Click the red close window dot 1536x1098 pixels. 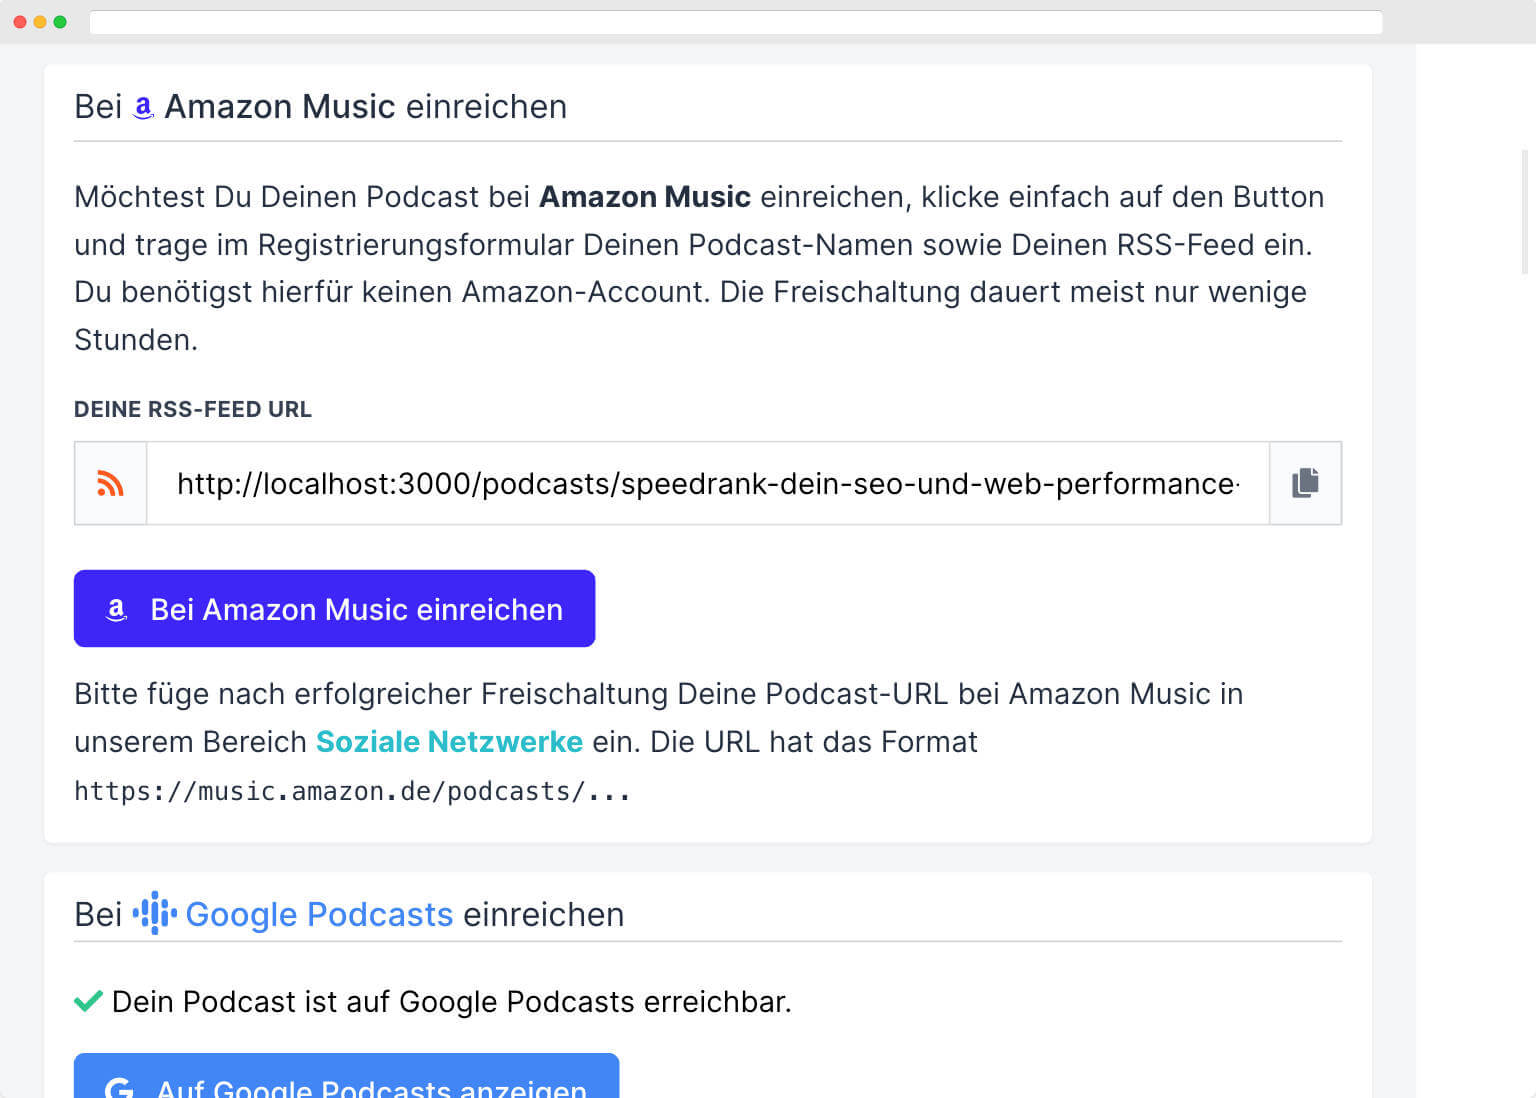tap(20, 22)
